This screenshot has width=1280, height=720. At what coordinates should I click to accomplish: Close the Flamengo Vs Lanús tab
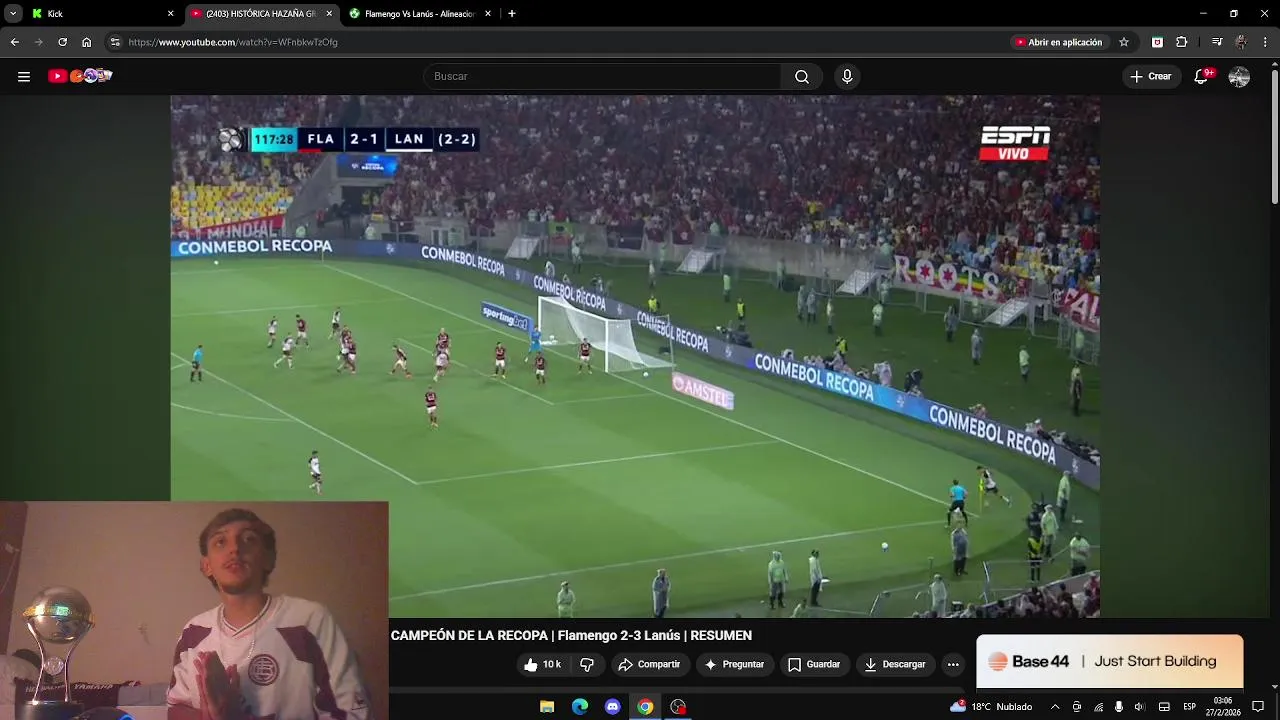coord(488,14)
